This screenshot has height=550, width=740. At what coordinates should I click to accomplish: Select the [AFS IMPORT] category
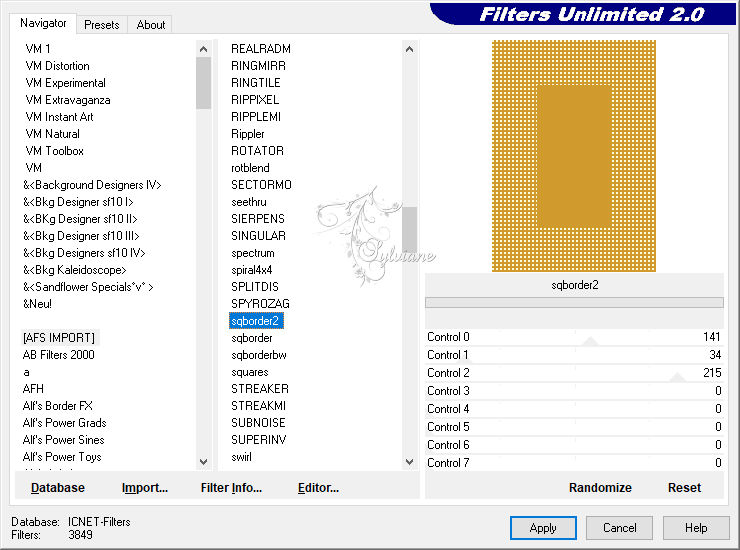coord(59,338)
